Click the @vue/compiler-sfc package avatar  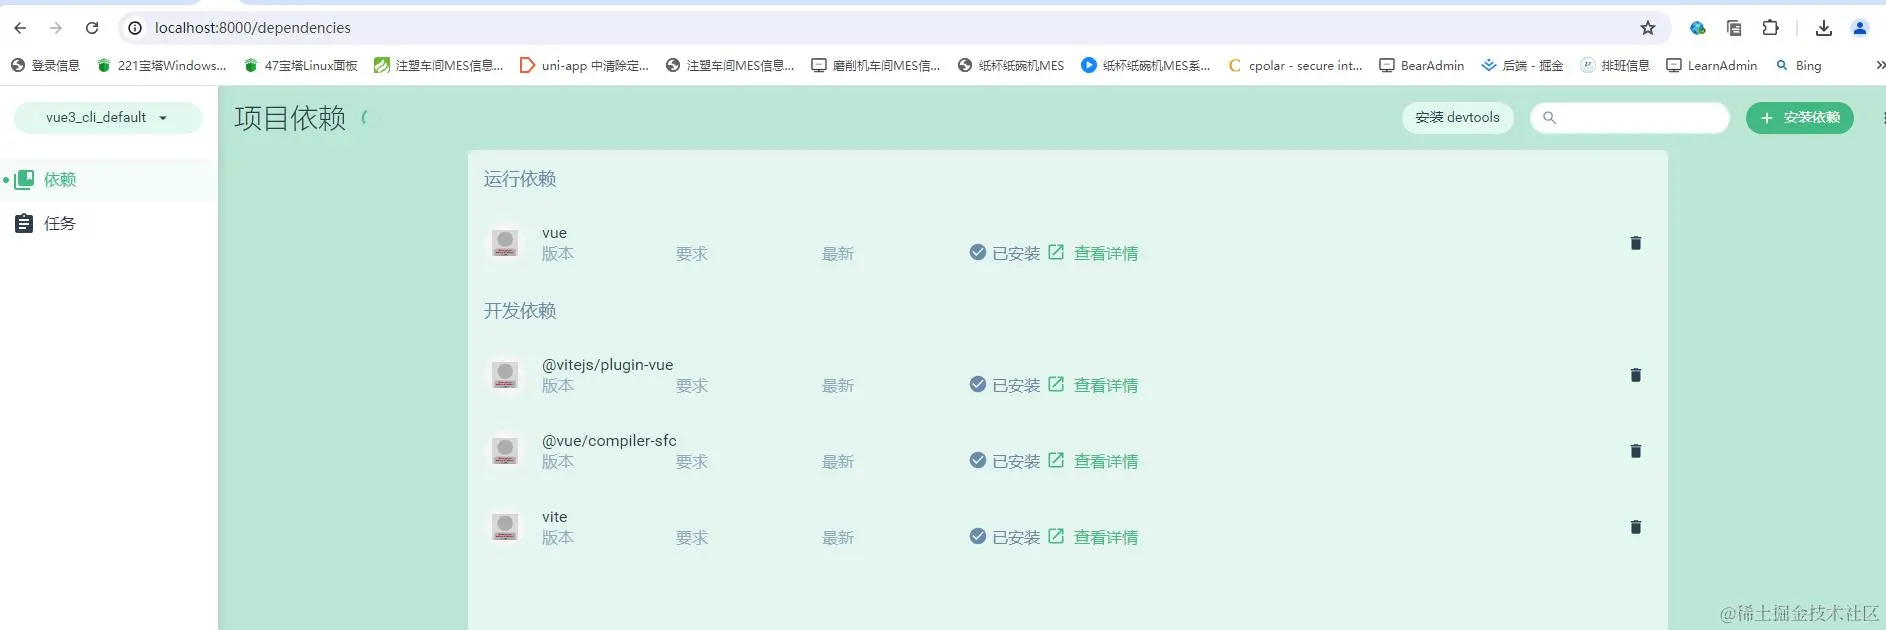[x=505, y=451]
